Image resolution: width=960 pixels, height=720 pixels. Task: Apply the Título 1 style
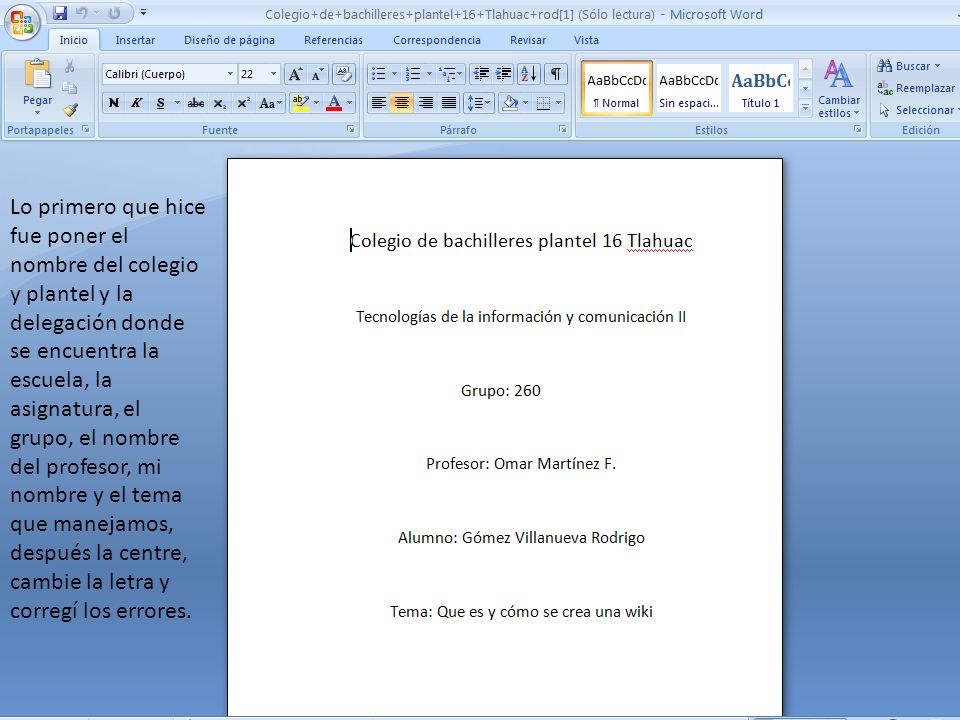click(760, 88)
